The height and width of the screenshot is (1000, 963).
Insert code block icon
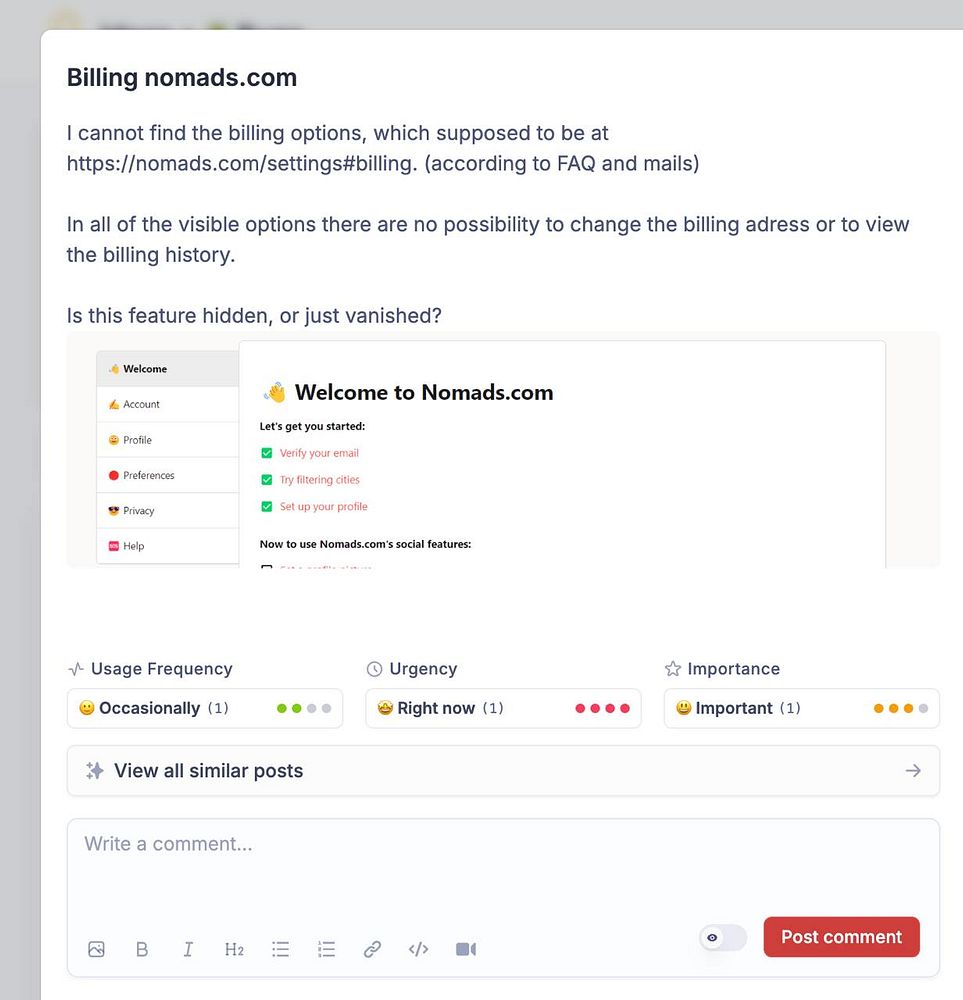tap(419, 949)
